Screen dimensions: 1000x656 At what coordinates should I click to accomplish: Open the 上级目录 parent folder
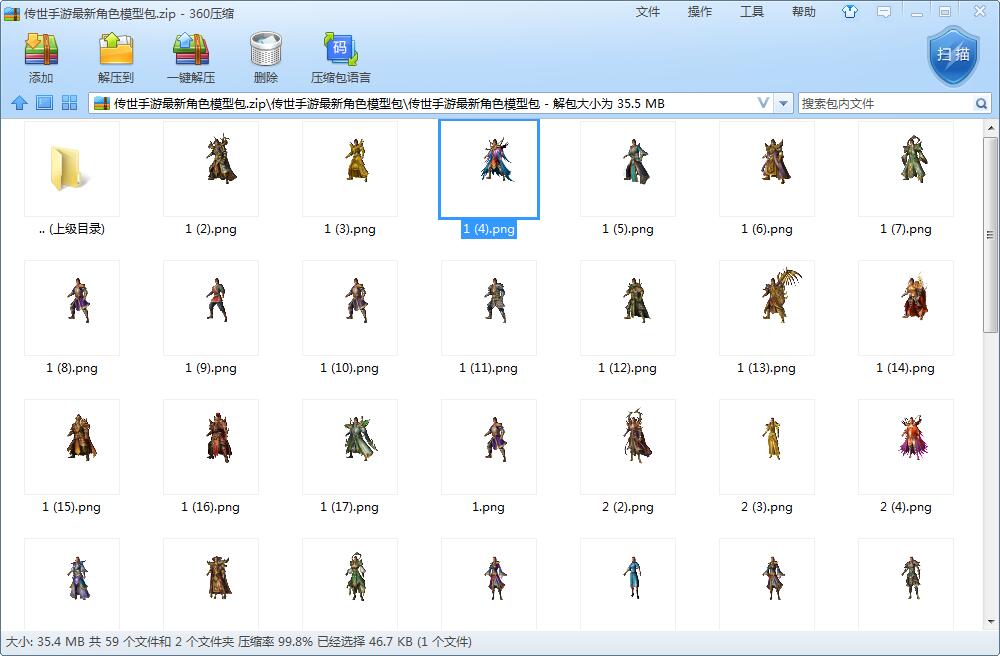(x=71, y=170)
